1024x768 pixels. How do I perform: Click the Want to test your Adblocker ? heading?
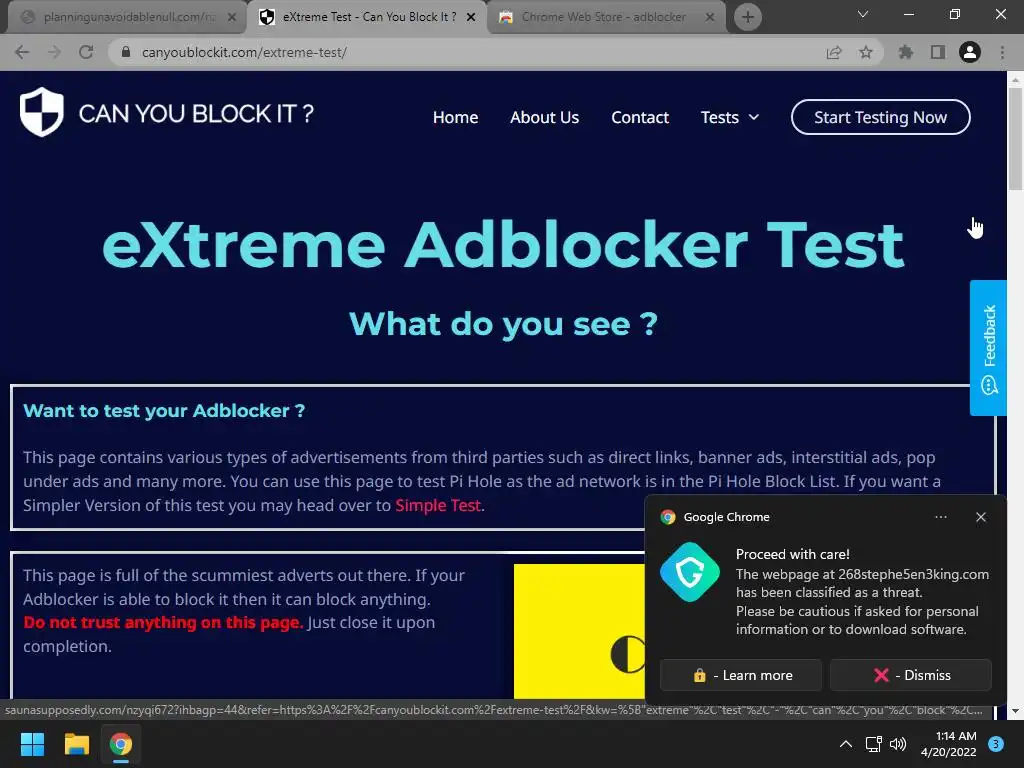pos(164,411)
